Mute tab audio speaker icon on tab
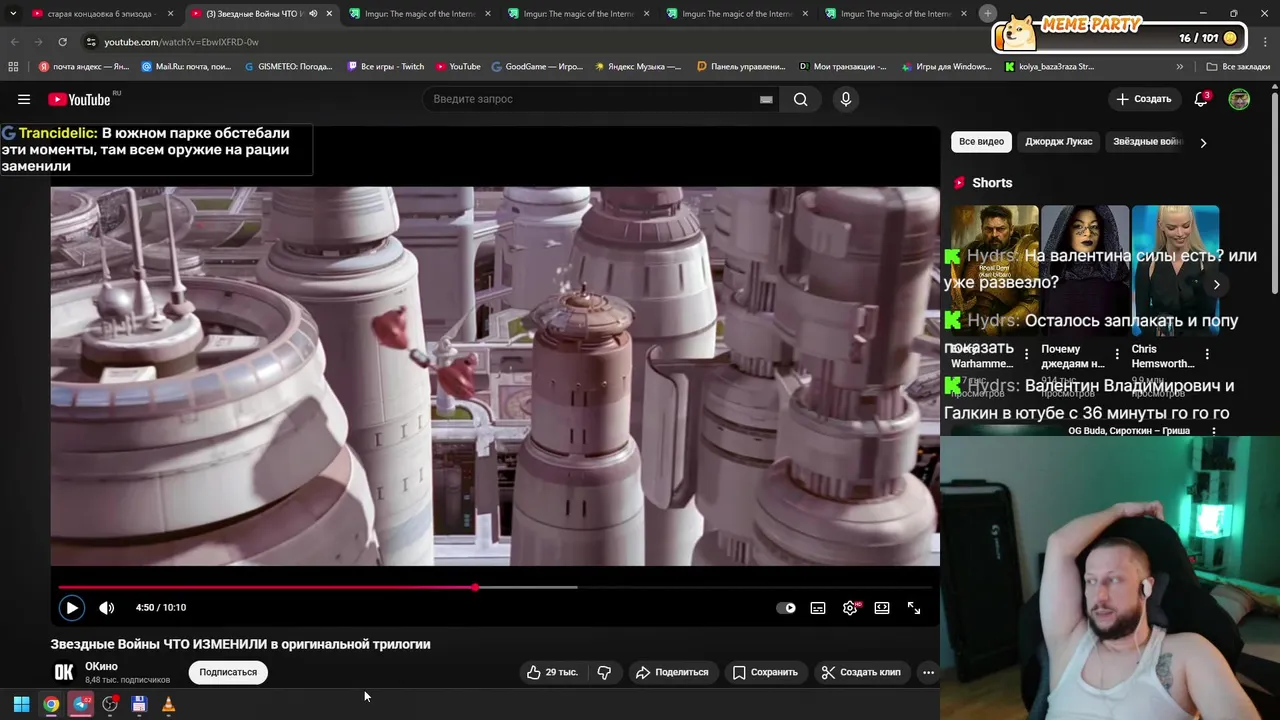Viewport: 1280px width, 720px height. 313,14
